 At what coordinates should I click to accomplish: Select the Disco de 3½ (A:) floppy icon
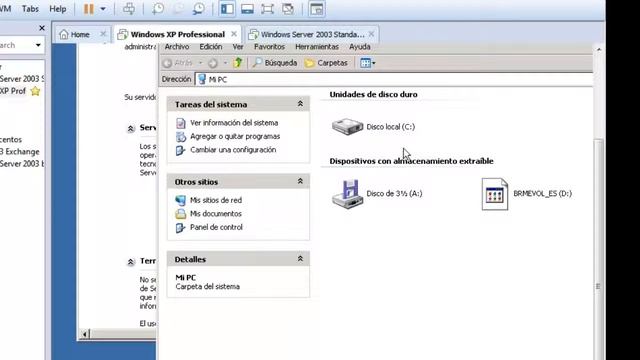click(x=347, y=194)
